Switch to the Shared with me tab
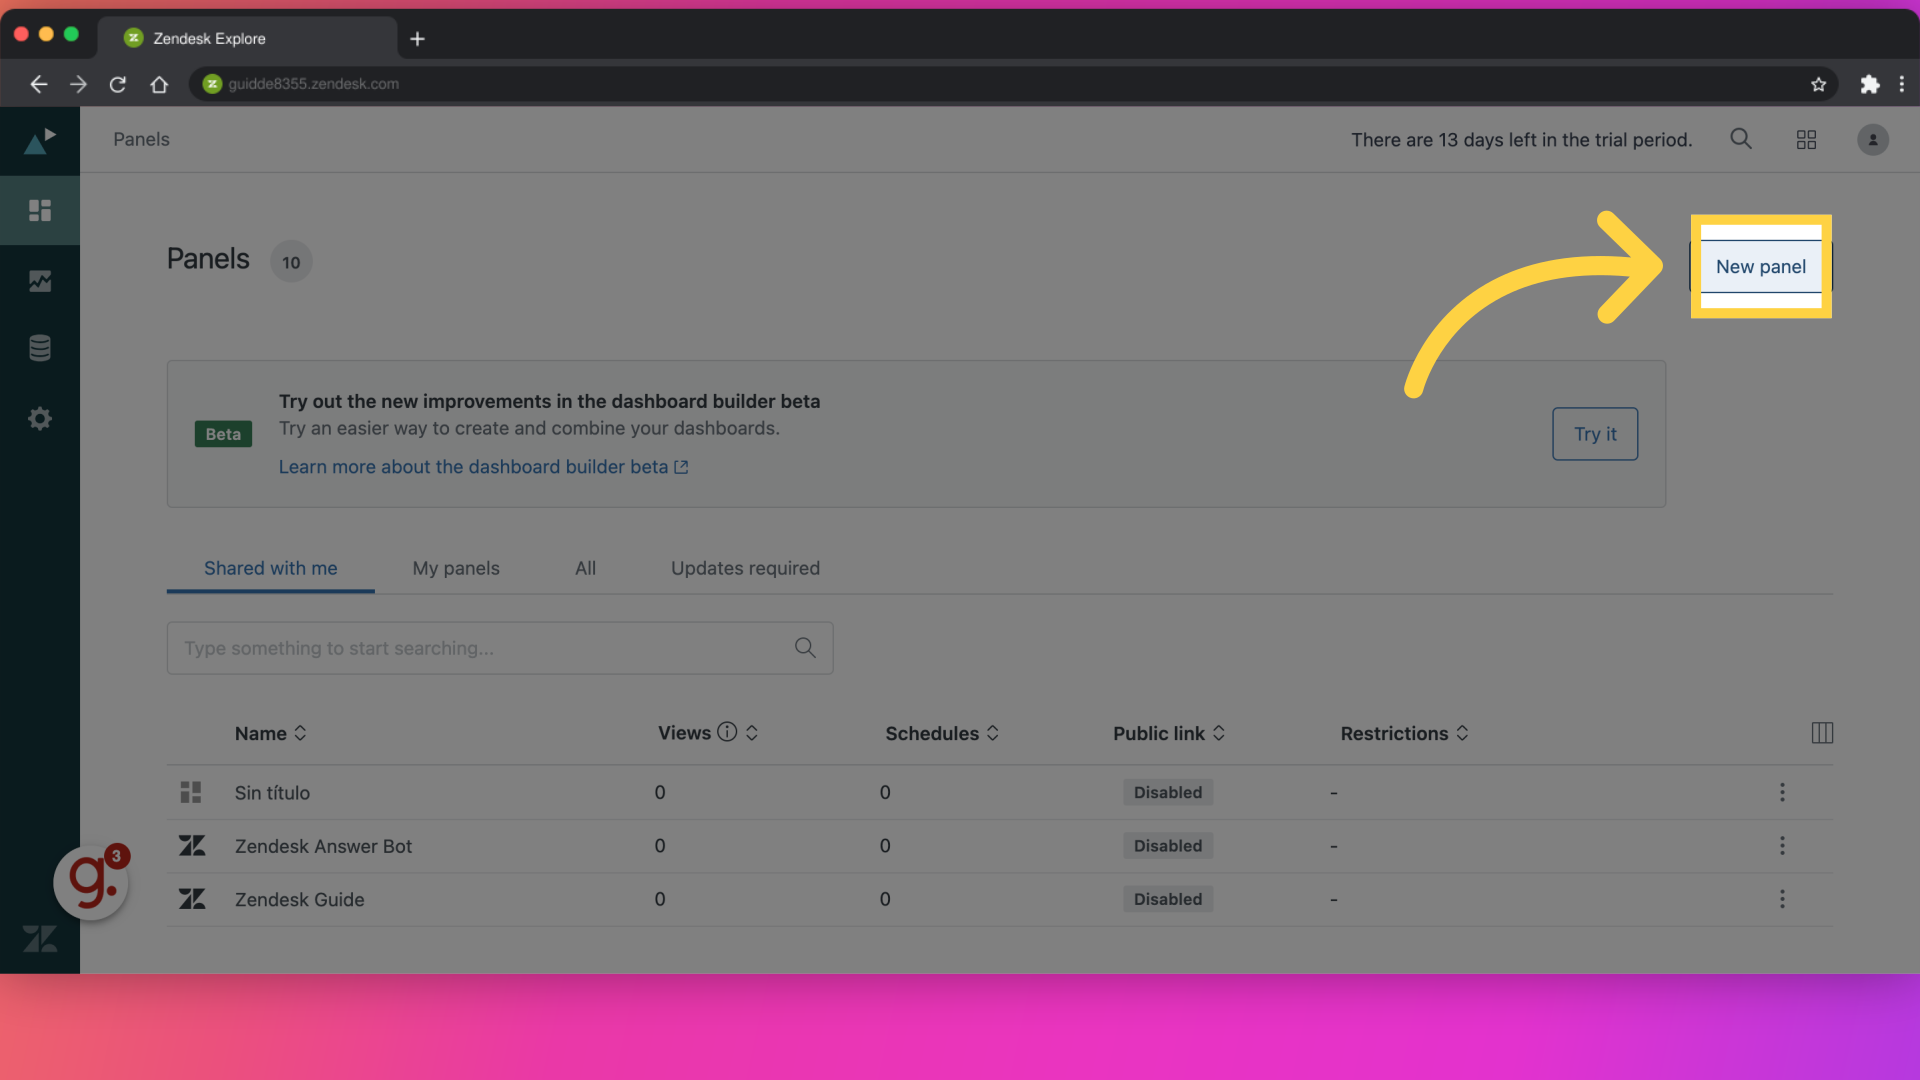Screen dimensions: 1920x1080 point(270,568)
